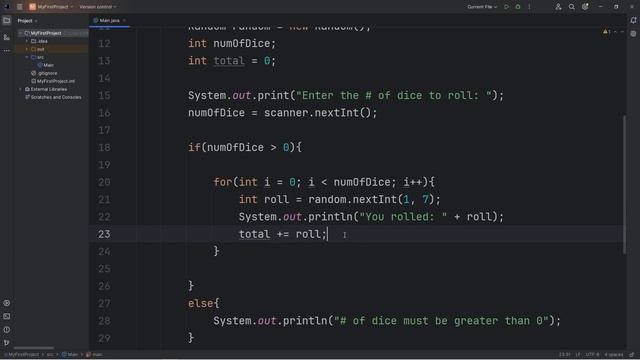Click gutter at line 18

click(x=104, y=147)
